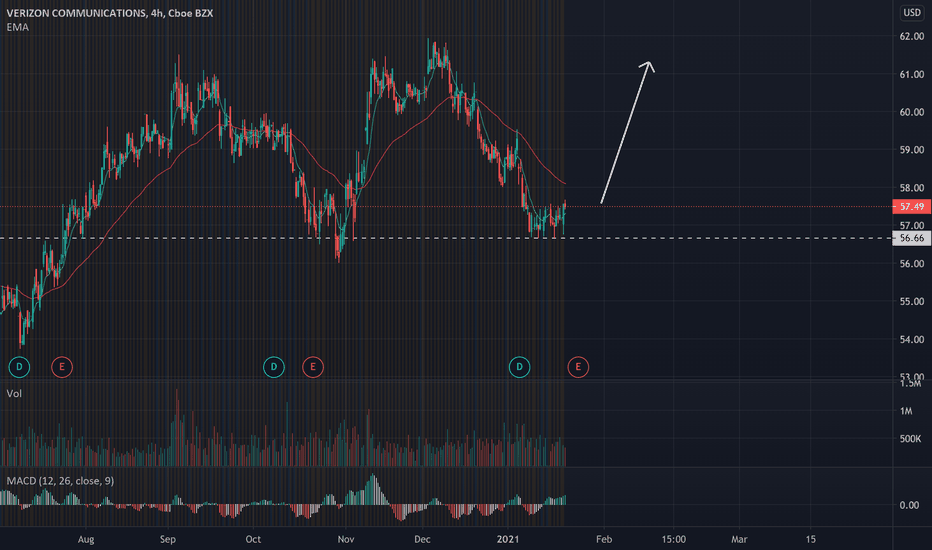
Task: Click the 56.66 horizontal line price label
Action: click(x=912, y=238)
